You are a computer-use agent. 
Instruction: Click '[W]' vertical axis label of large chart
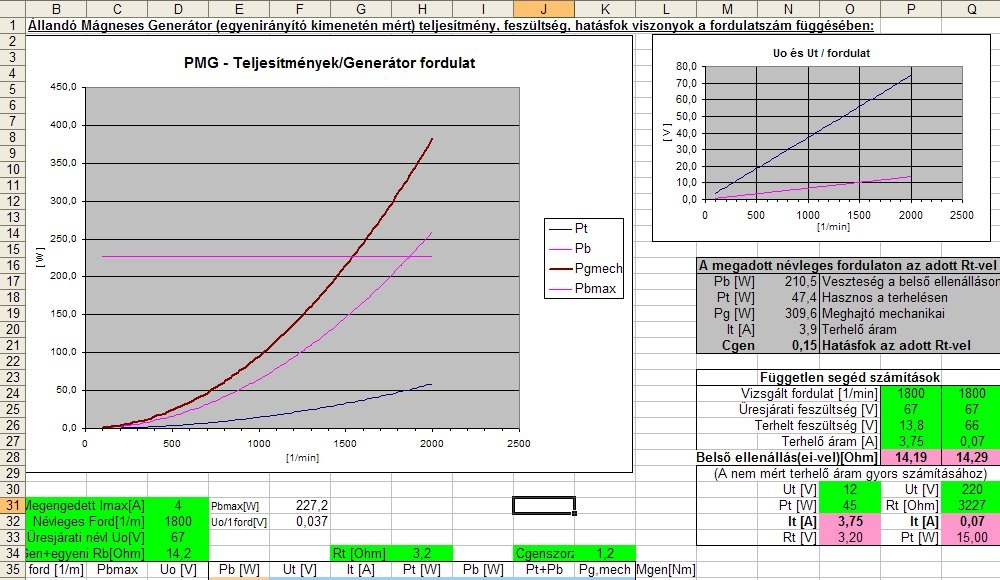(x=41, y=257)
